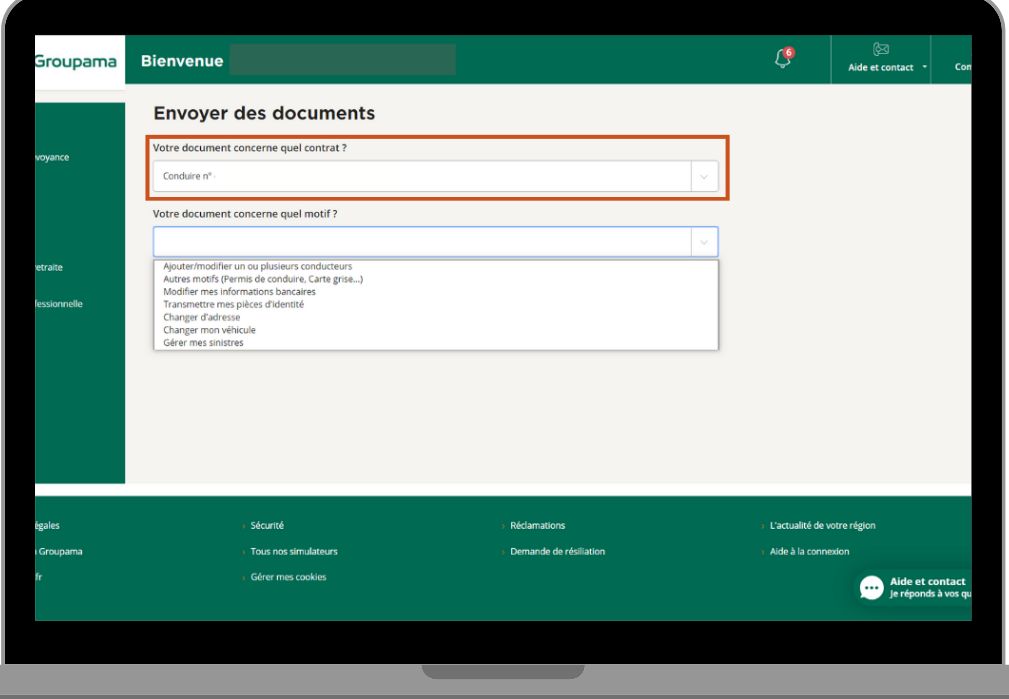This screenshot has width=1009, height=699.
Task: Click Gérer mes cookies footer link
Action: coord(288,577)
